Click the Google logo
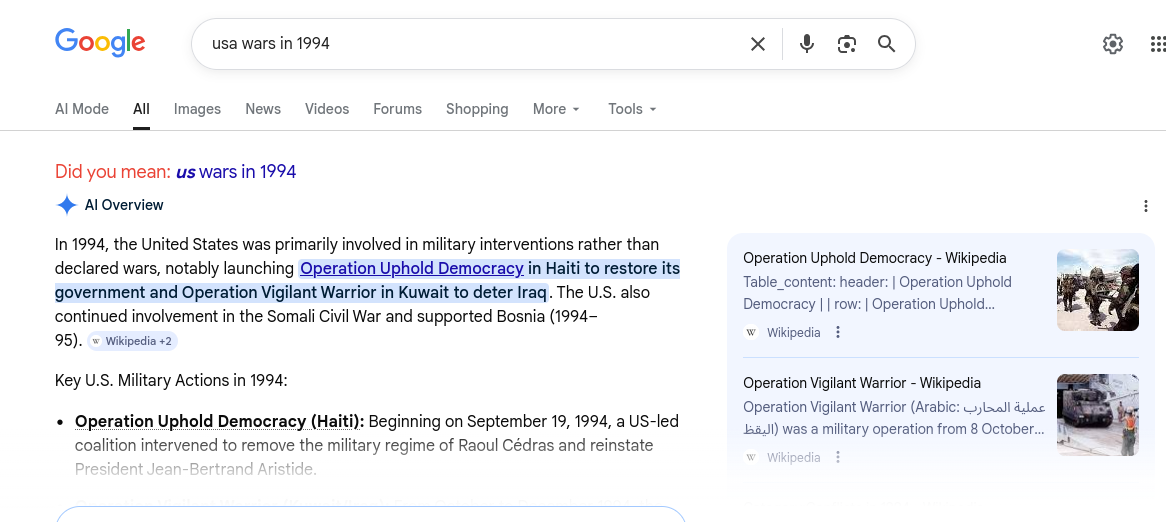1166x522 pixels. tap(100, 42)
